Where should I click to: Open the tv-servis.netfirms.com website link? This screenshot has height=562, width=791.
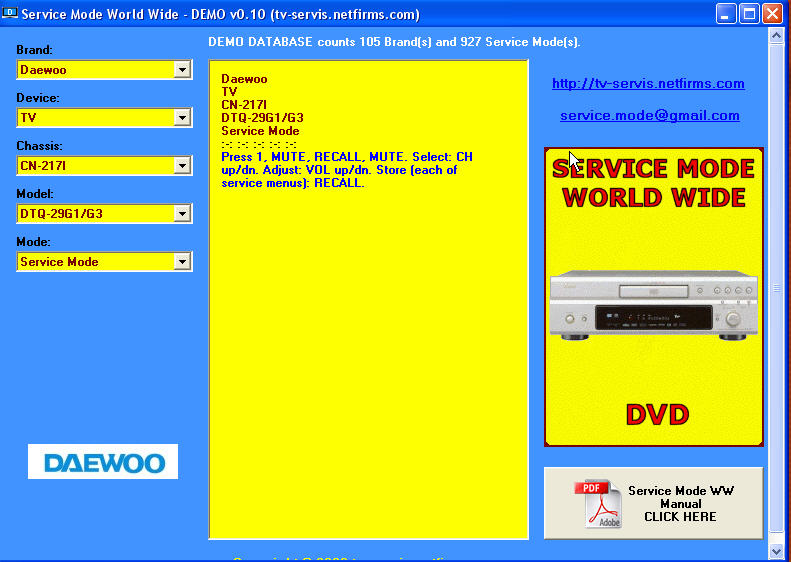click(x=648, y=84)
